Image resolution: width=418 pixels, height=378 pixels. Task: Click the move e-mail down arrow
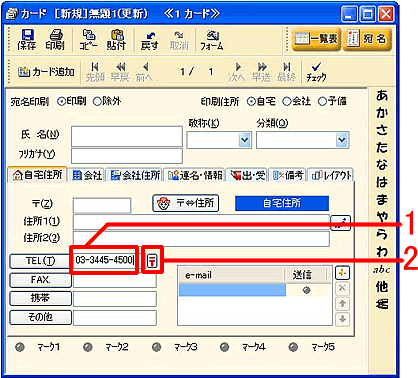[x=342, y=319]
